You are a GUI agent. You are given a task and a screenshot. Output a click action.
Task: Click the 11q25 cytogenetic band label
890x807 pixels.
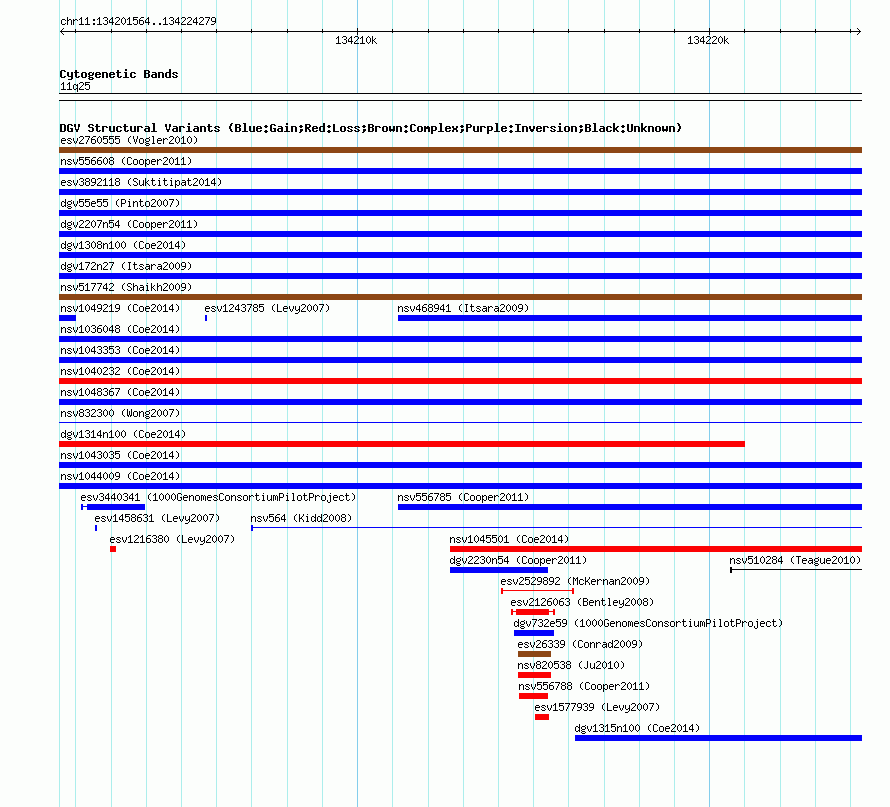[x=75, y=86]
